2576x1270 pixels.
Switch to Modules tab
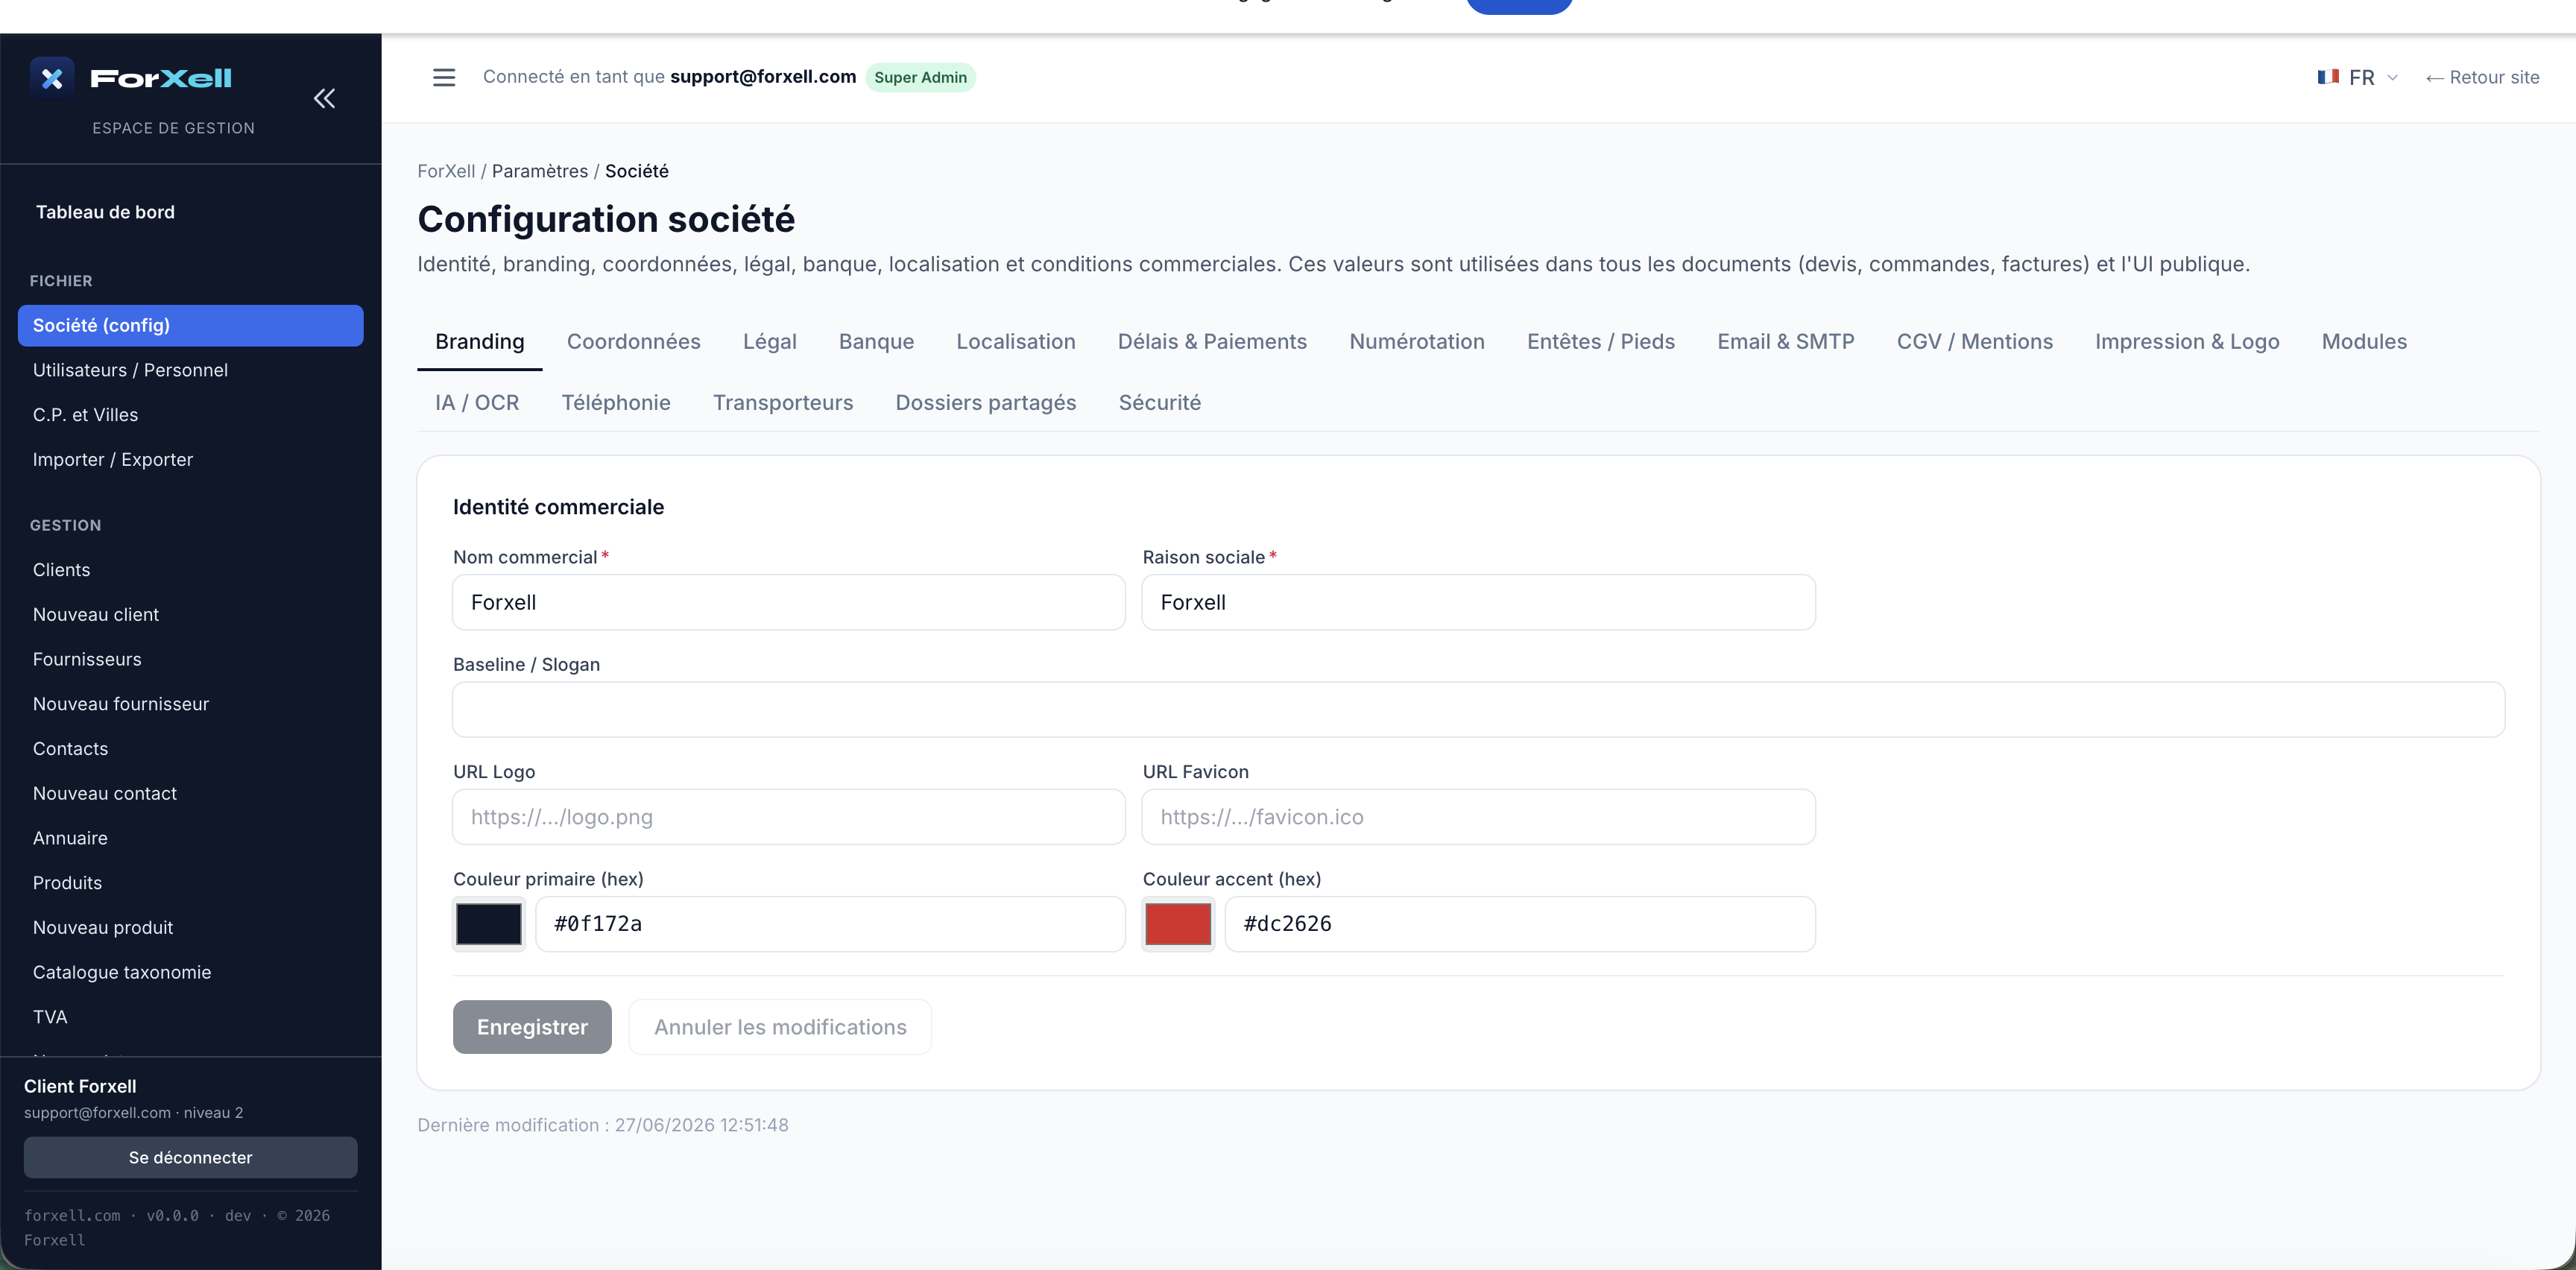(2364, 342)
